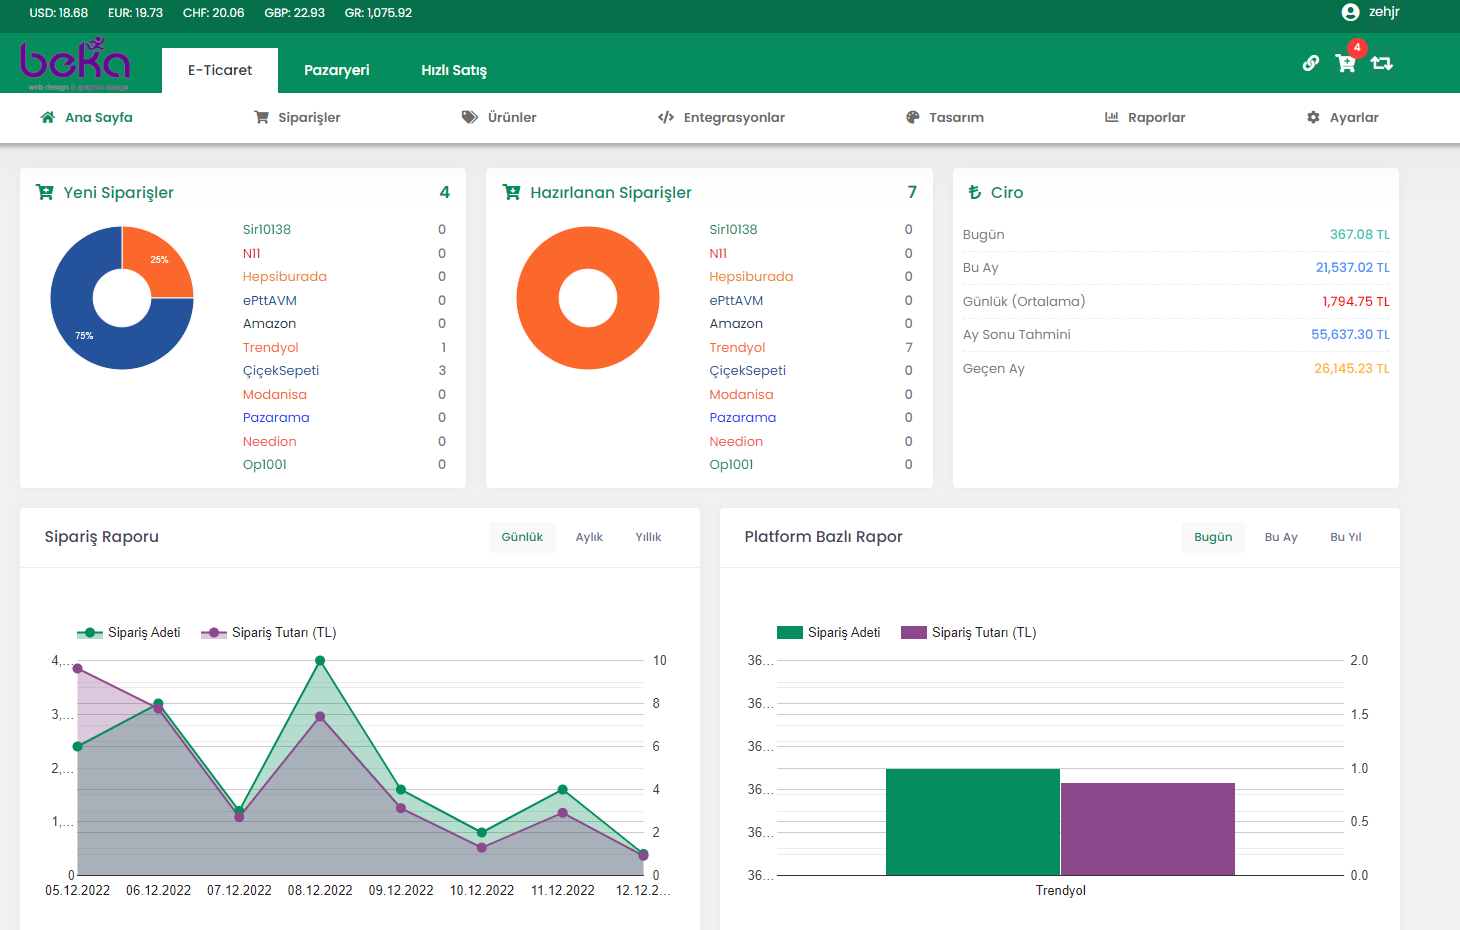The width and height of the screenshot is (1460, 930).
Task: Open the Ana Sayfa home icon
Action: pyautogui.click(x=47, y=117)
